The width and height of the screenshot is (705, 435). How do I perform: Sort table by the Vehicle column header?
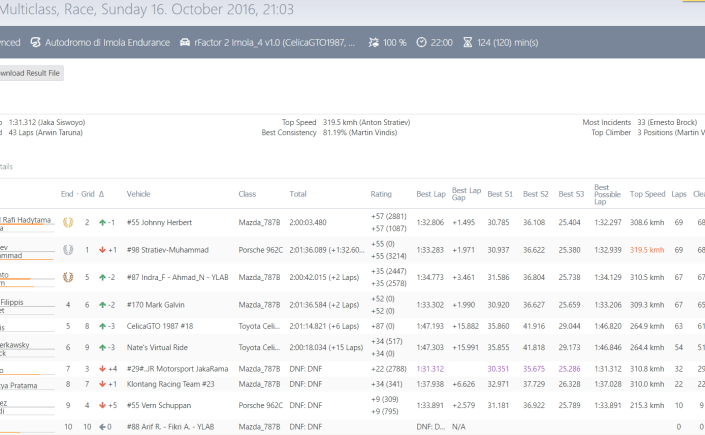pos(138,194)
